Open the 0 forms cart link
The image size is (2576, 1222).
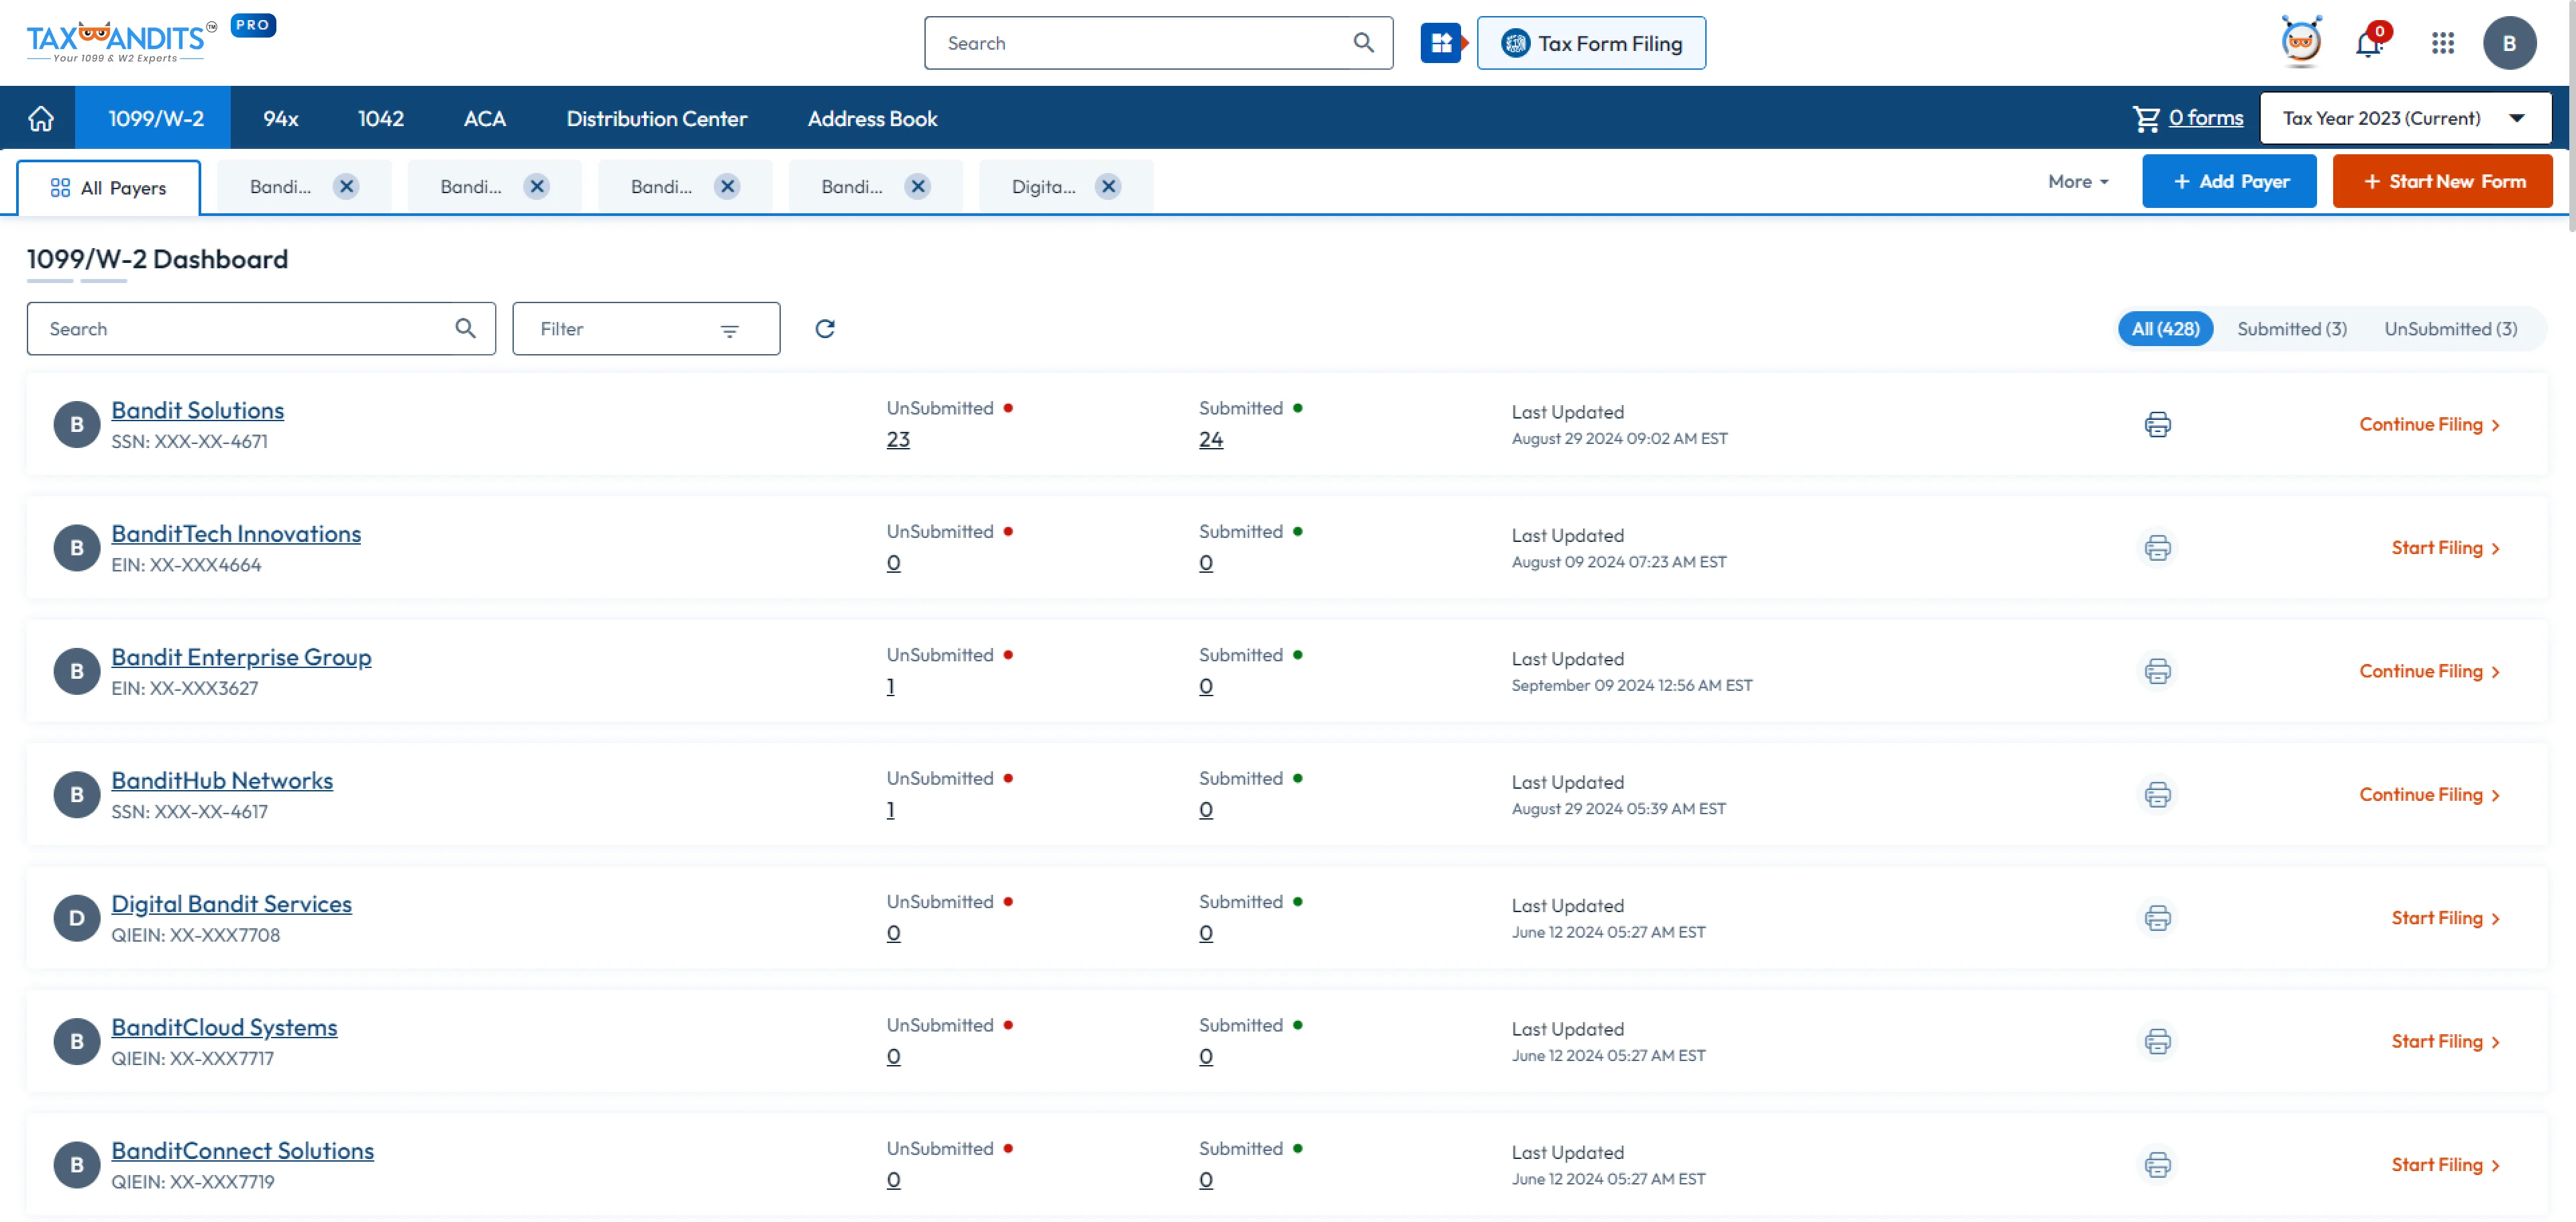[2205, 118]
